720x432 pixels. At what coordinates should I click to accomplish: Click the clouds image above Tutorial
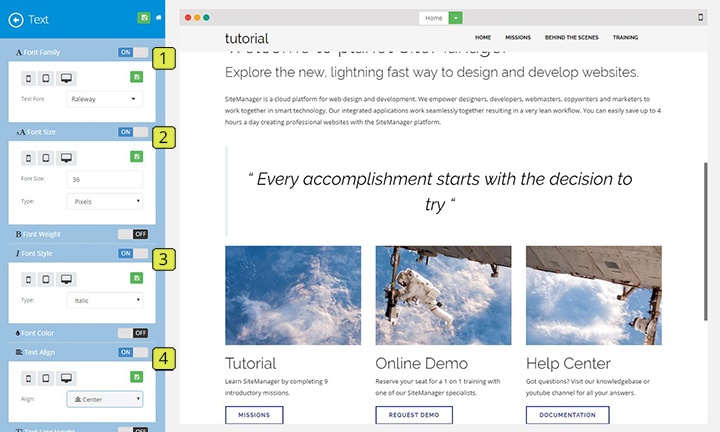tap(293, 295)
